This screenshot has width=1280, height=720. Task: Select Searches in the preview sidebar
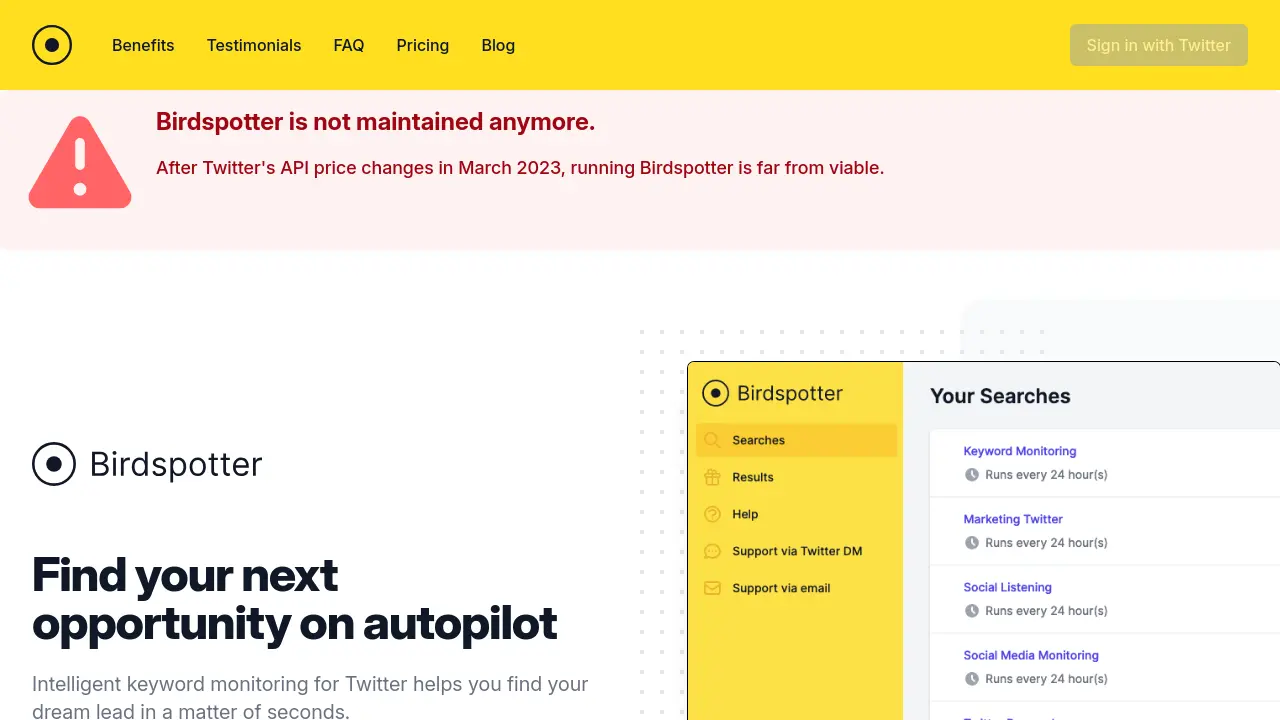pos(797,440)
